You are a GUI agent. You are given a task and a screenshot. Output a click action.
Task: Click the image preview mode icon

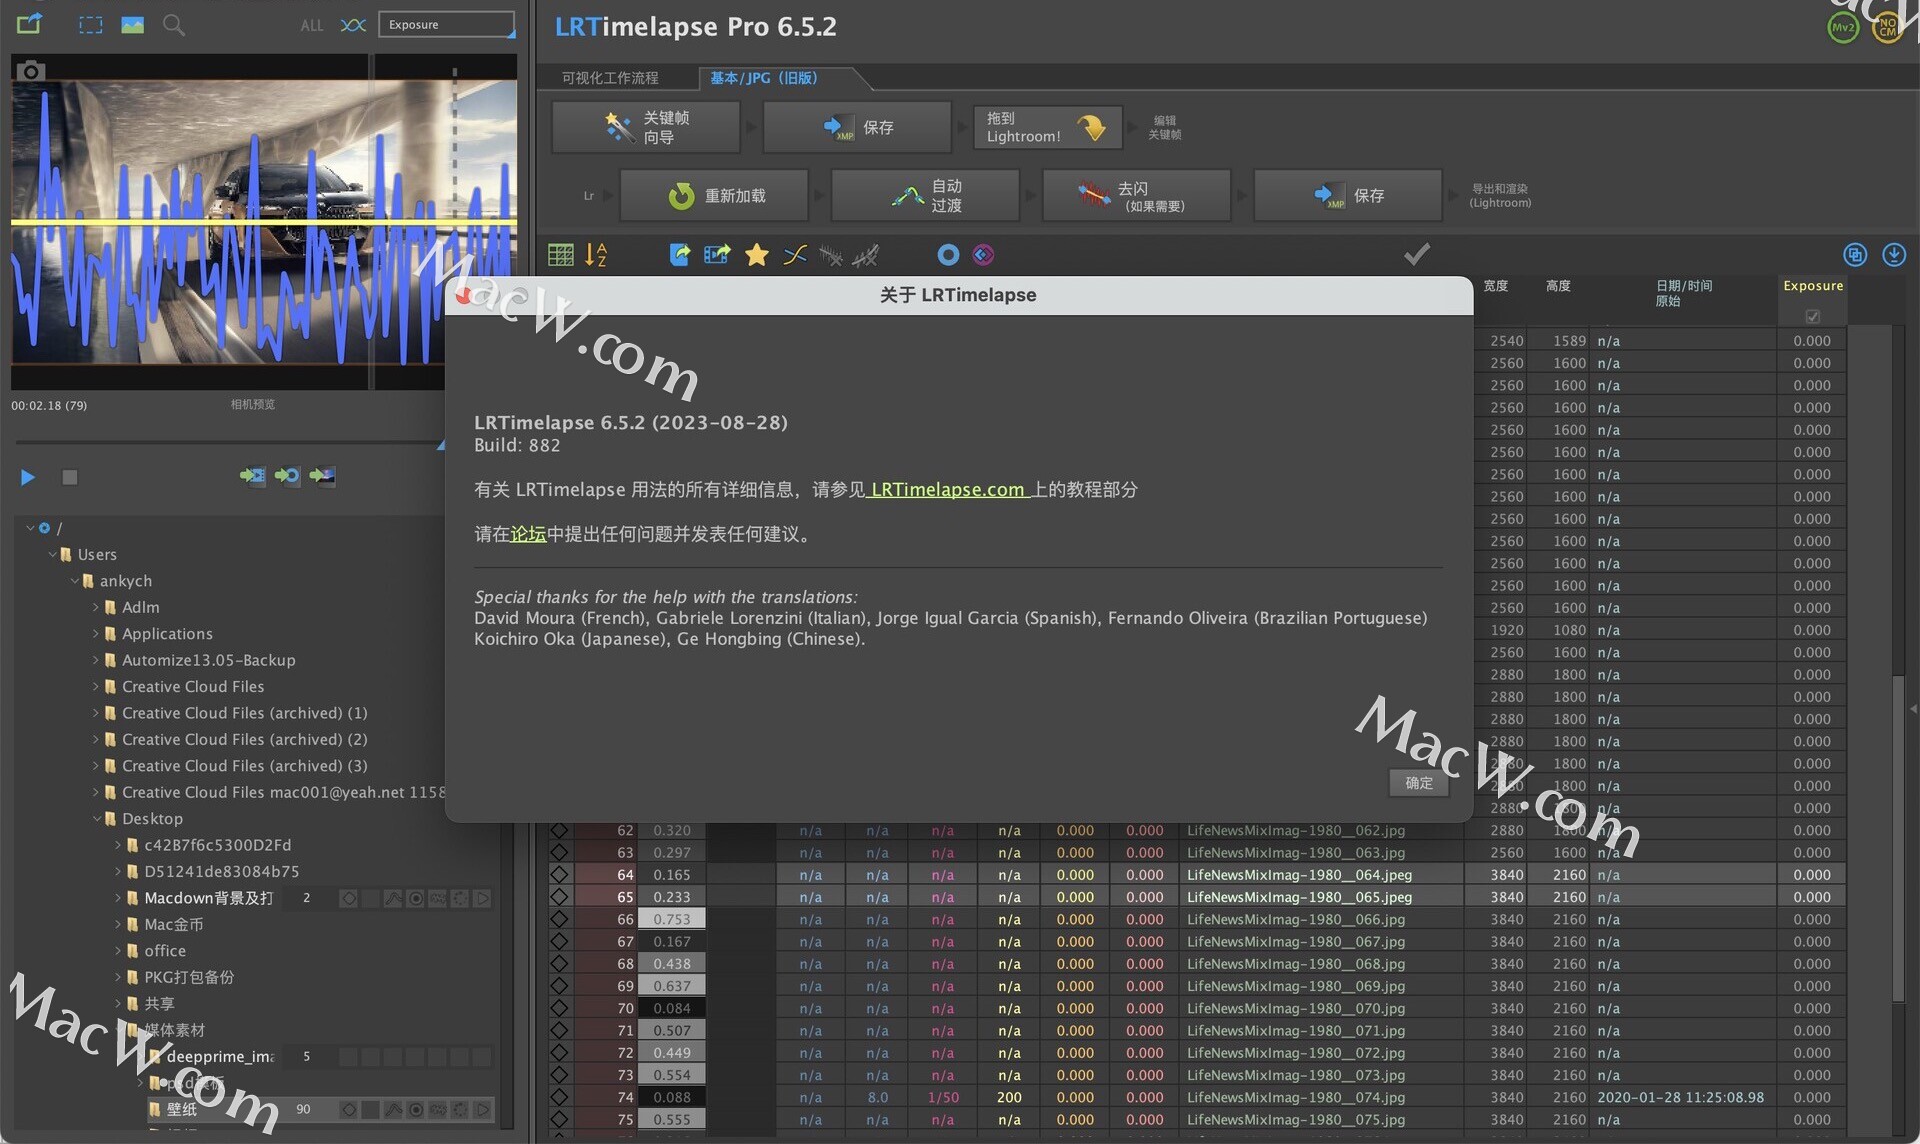132,25
